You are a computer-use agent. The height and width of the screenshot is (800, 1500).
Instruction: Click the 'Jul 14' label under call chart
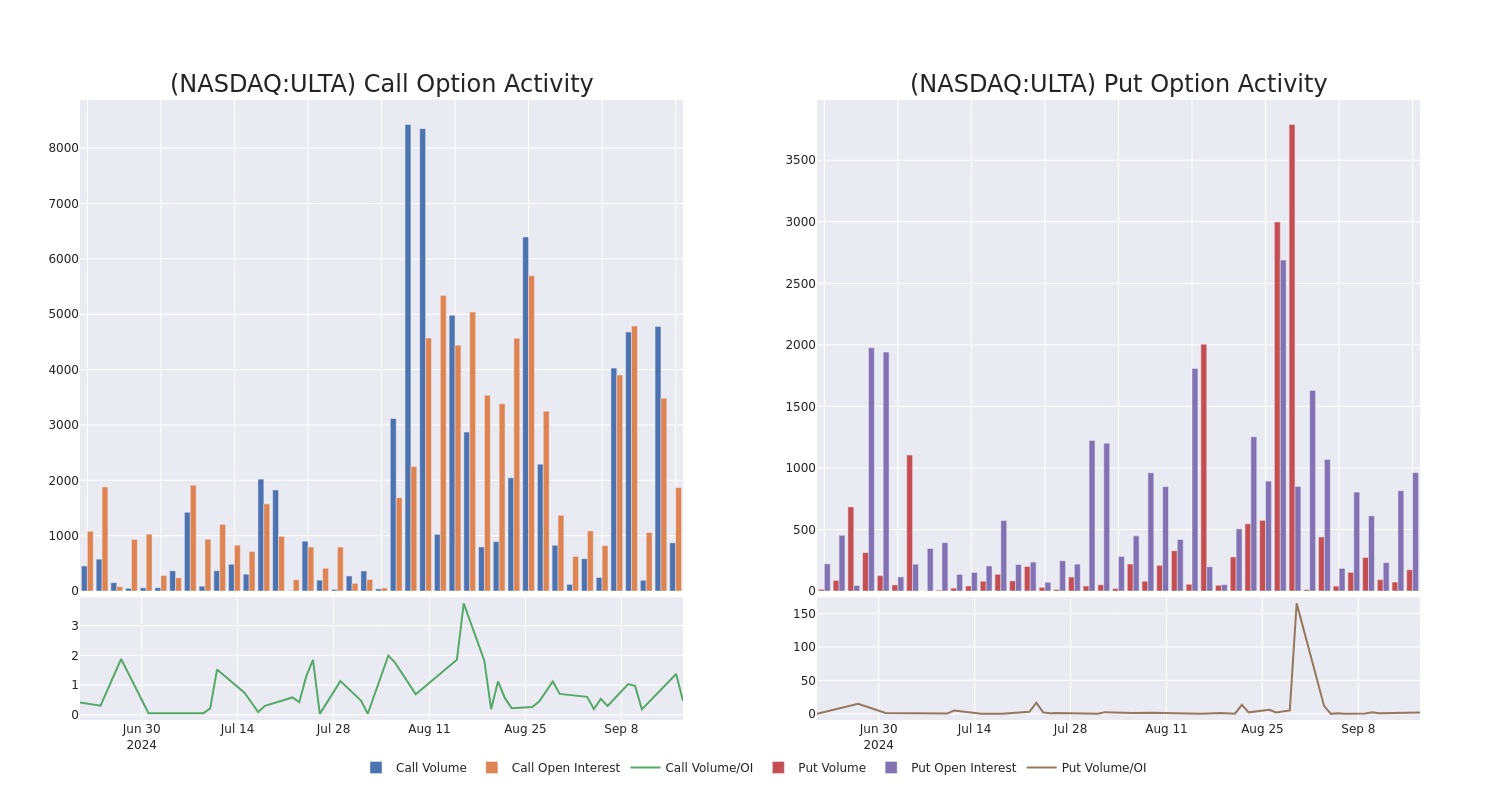click(x=237, y=729)
